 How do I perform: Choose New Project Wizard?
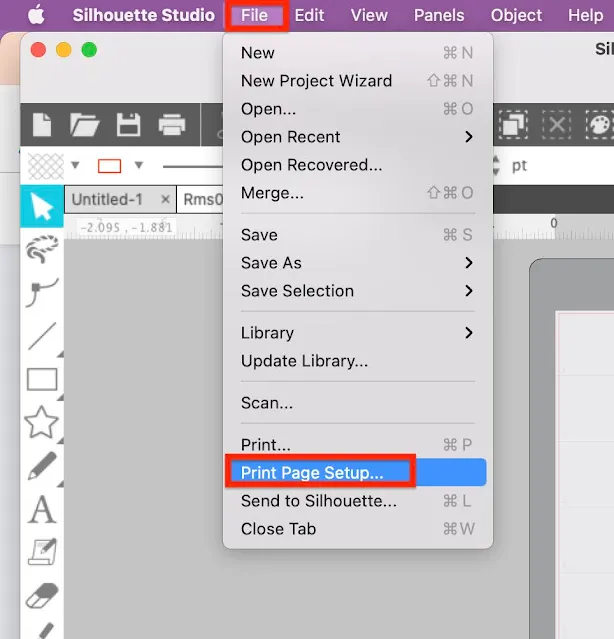click(x=358, y=81)
